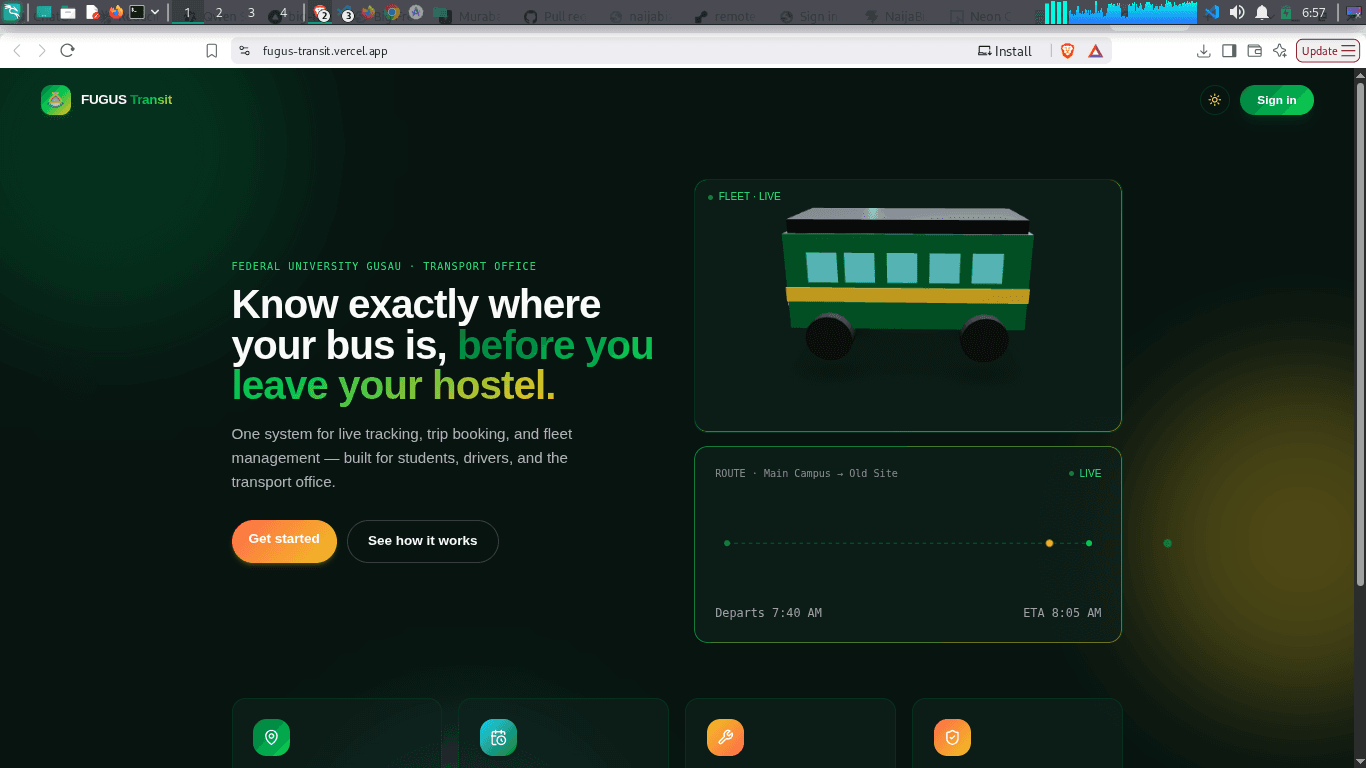The width and height of the screenshot is (1366, 768).
Task: Open Brave Rewards triangle icon
Action: point(1096,51)
